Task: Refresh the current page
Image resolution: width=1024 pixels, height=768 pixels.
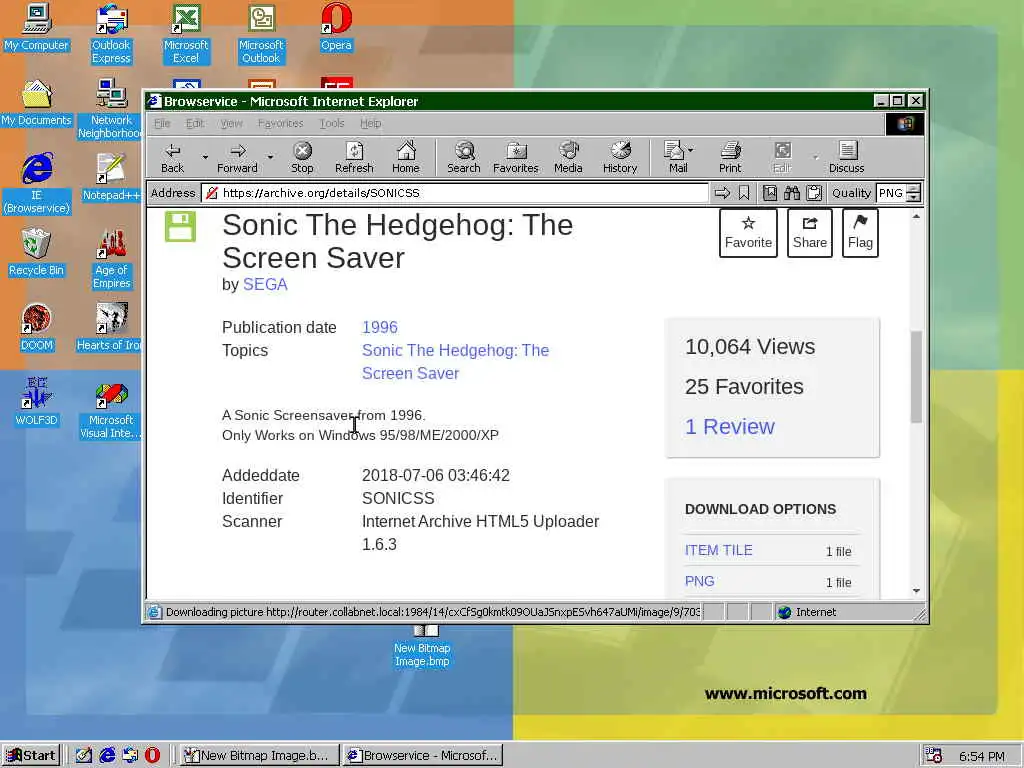Action: pyautogui.click(x=354, y=158)
